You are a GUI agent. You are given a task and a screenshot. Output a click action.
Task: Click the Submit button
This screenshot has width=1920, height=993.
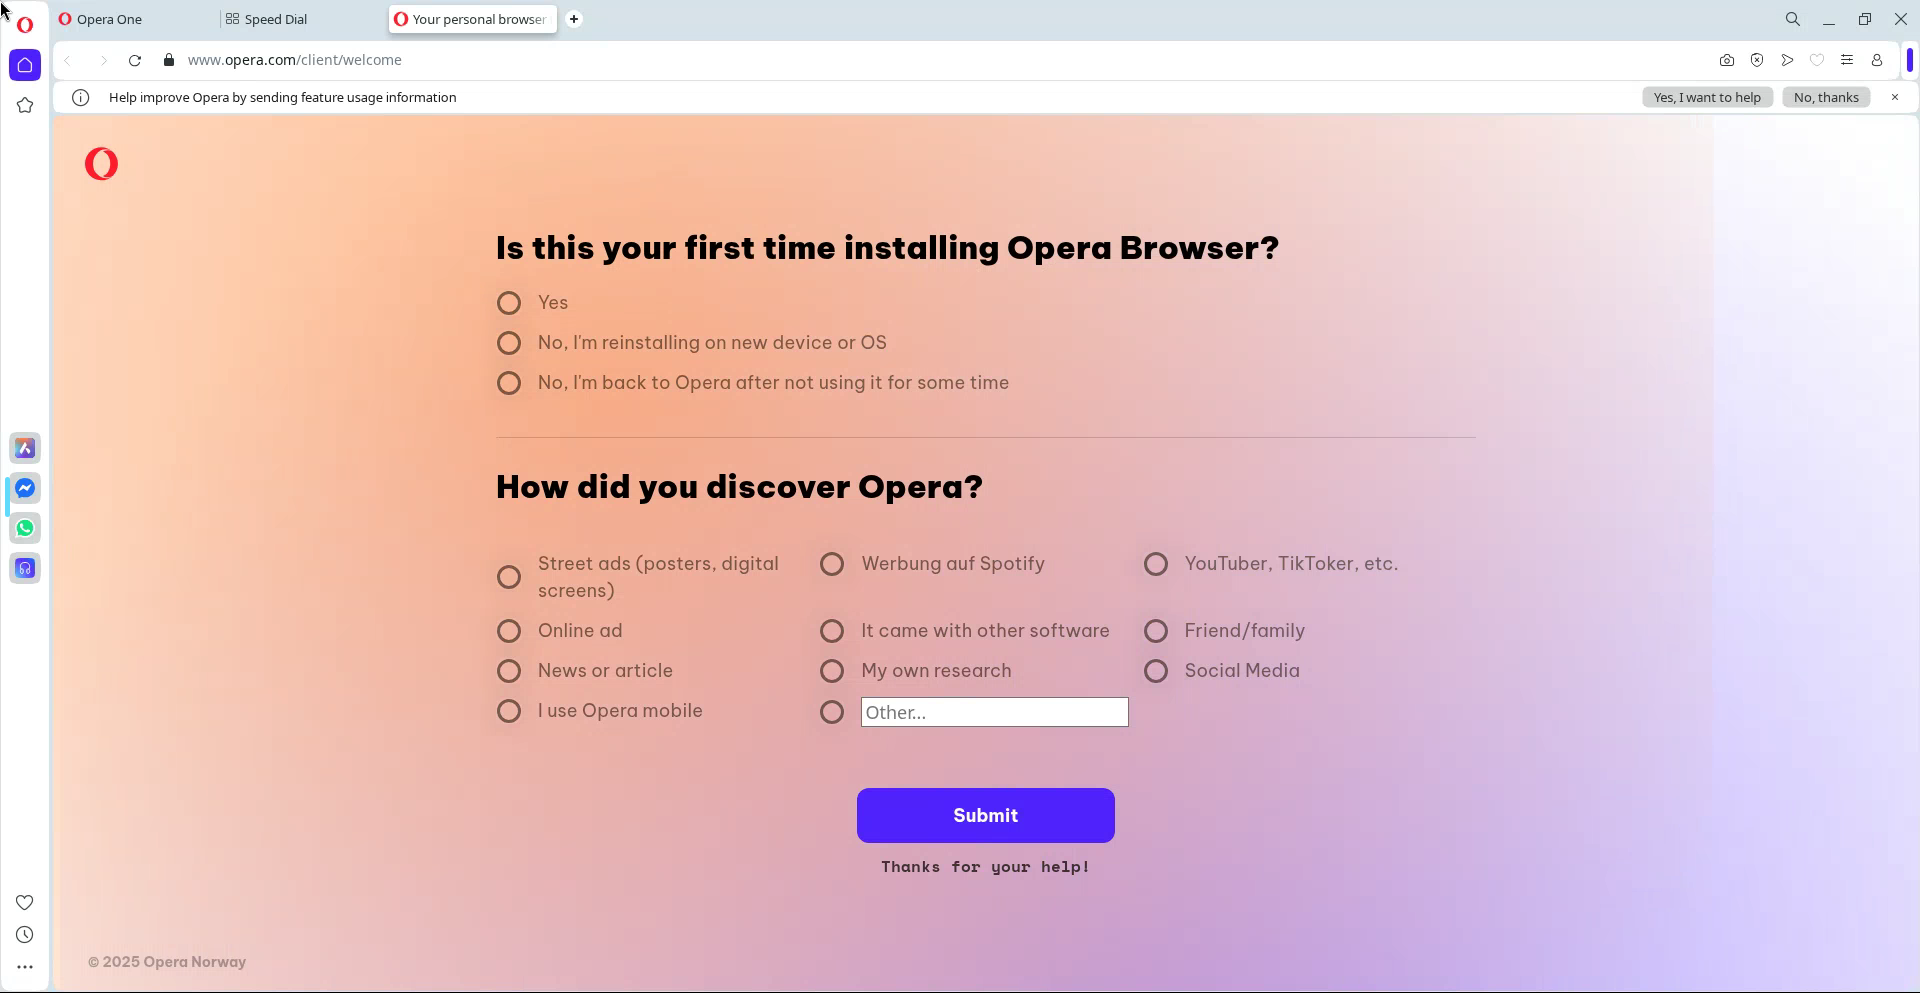(x=985, y=815)
